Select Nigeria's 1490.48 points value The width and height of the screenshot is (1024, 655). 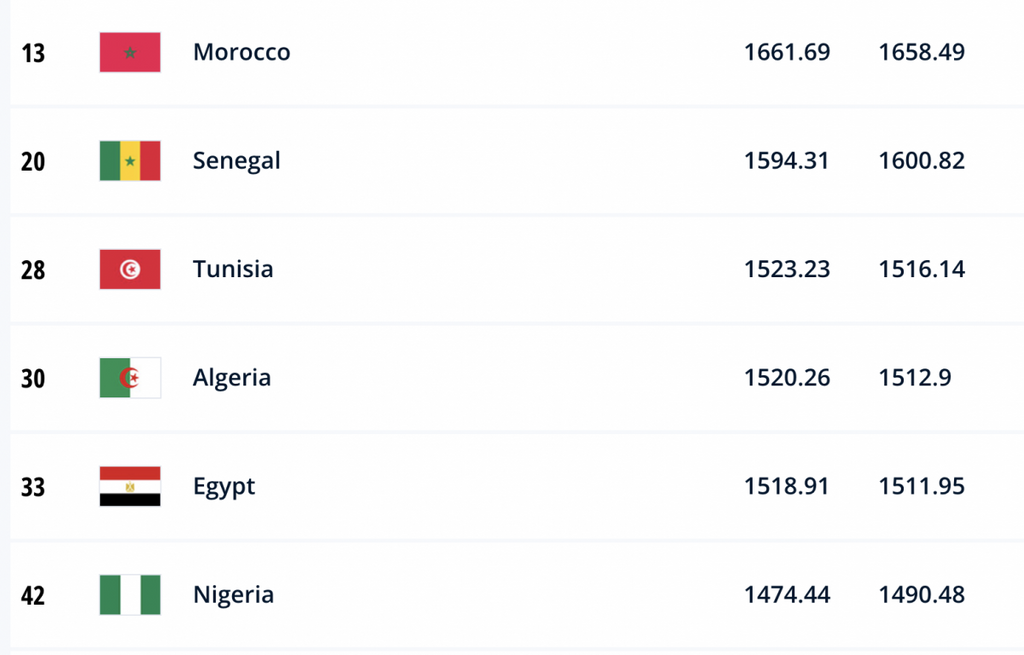tap(921, 595)
